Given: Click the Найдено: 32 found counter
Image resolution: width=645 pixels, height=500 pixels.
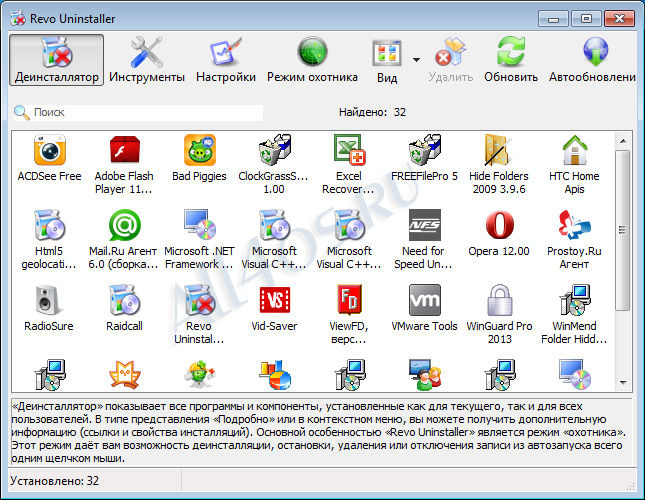Looking at the screenshot, I should pyautogui.click(x=372, y=112).
